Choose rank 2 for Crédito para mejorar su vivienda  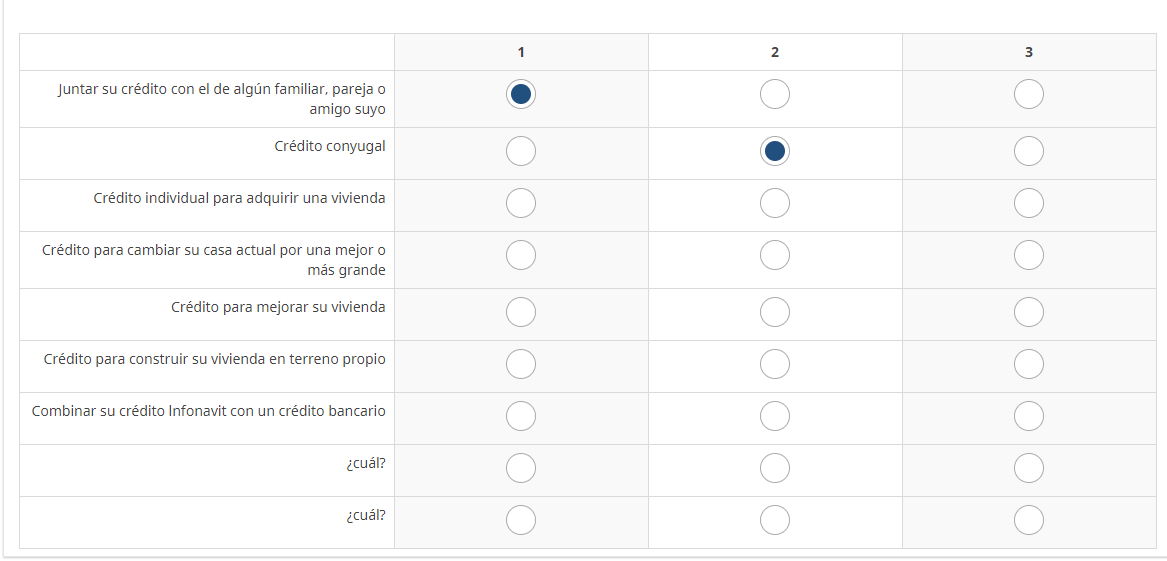pyautogui.click(x=775, y=313)
